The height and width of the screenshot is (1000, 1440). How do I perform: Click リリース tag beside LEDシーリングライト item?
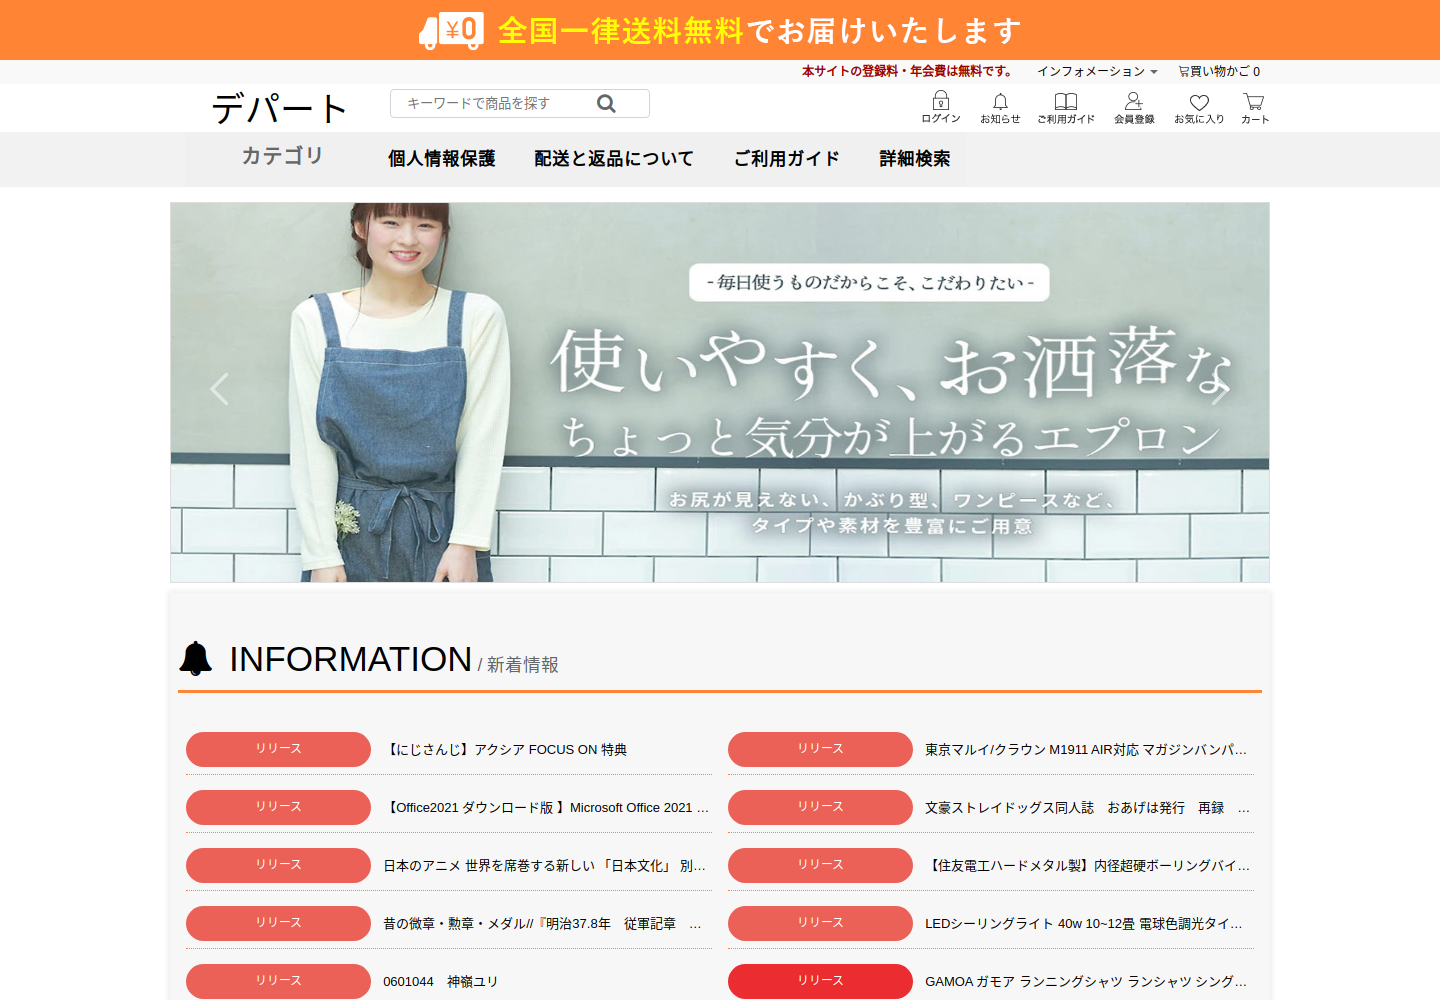[820, 923]
